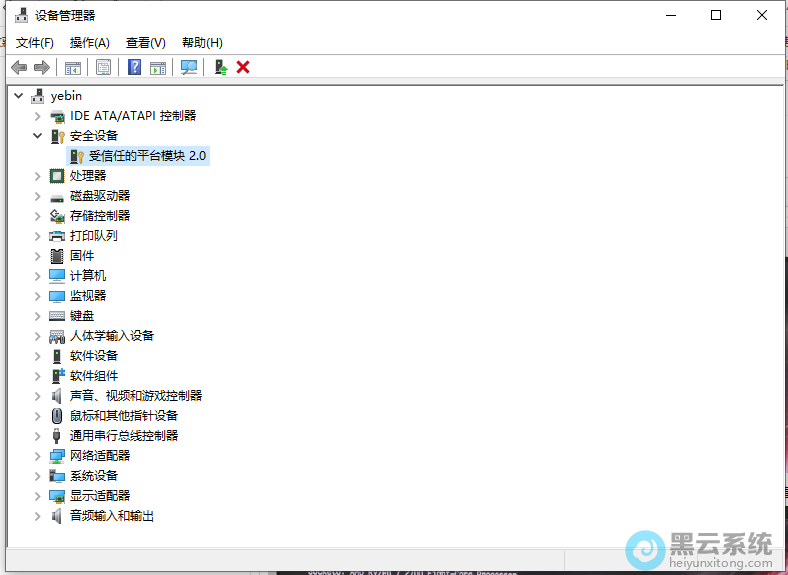This screenshot has width=788, height=575.
Task: Collapse the 安全设备 category
Action: point(38,136)
